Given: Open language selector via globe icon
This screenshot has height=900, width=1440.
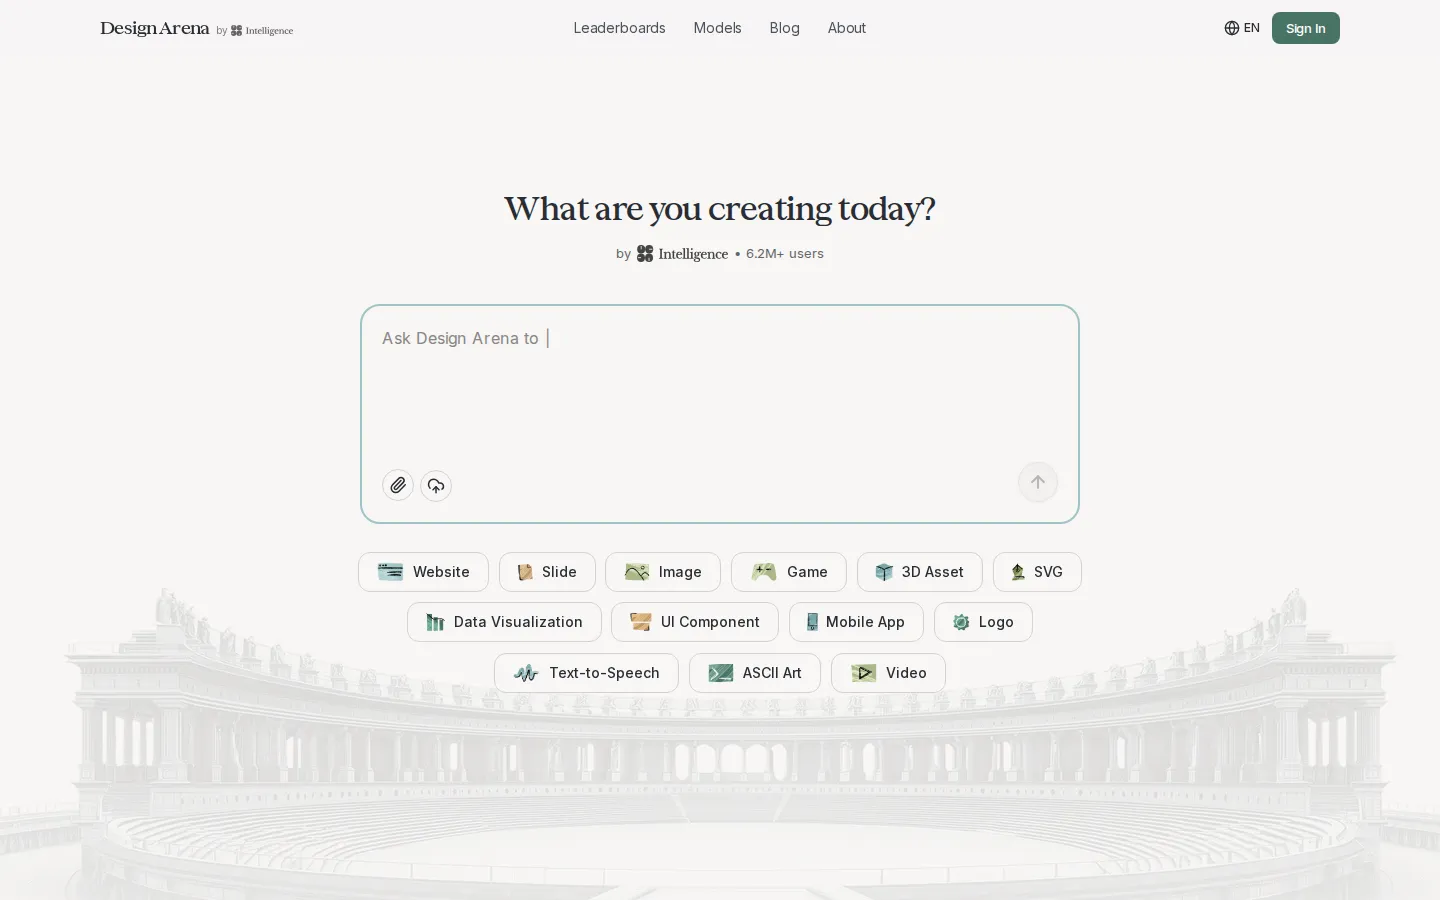Looking at the screenshot, I should pyautogui.click(x=1232, y=28).
